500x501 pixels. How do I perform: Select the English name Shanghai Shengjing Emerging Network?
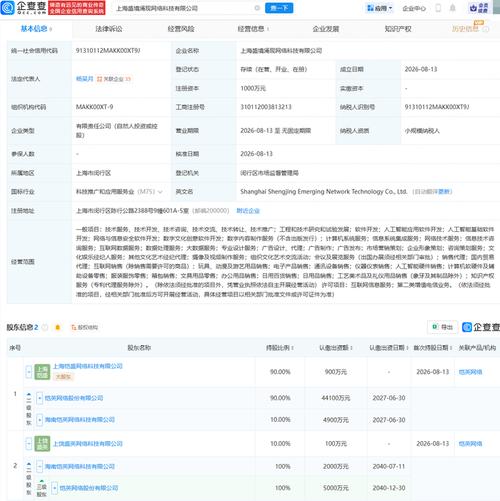tap(323, 192)
